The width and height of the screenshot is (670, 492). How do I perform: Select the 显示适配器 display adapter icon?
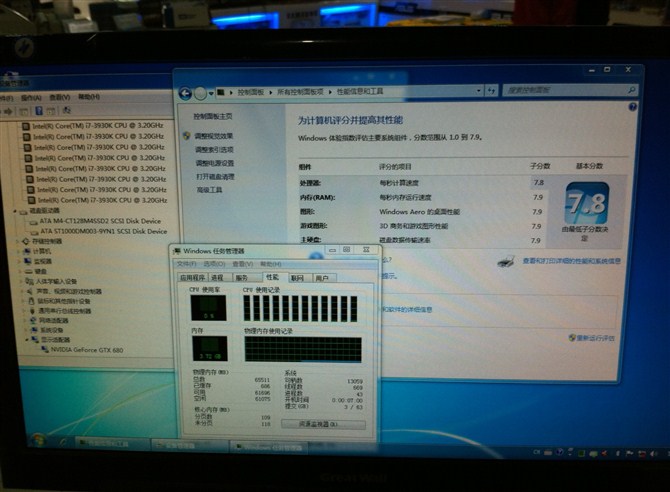click(35, 340)
